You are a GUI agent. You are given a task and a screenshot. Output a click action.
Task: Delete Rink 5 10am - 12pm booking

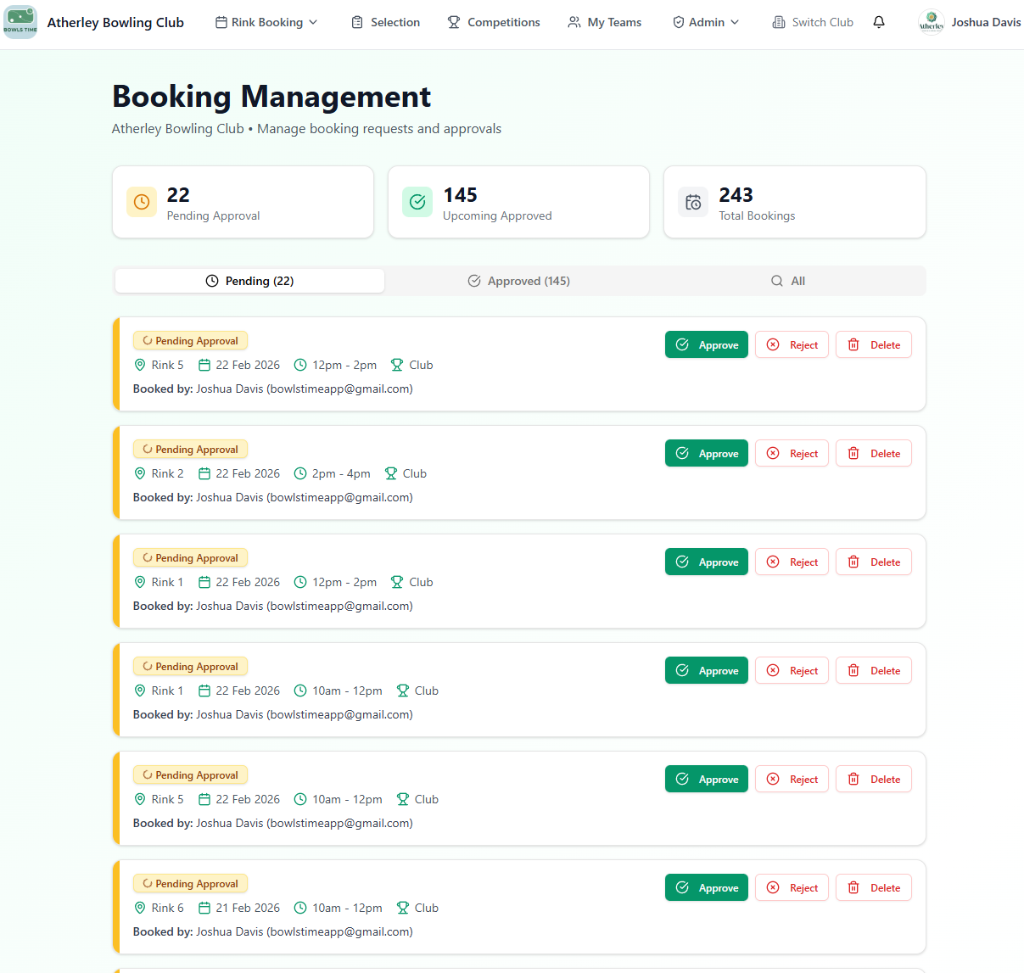pos(874,779)
